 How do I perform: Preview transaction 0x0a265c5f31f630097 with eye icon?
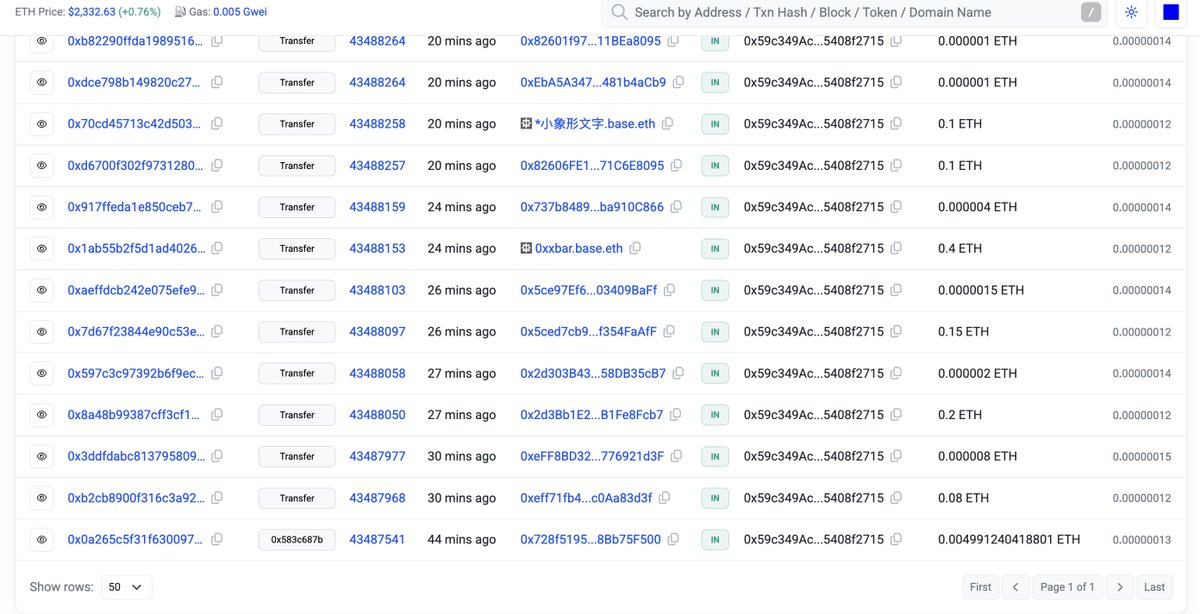point(41,539)
